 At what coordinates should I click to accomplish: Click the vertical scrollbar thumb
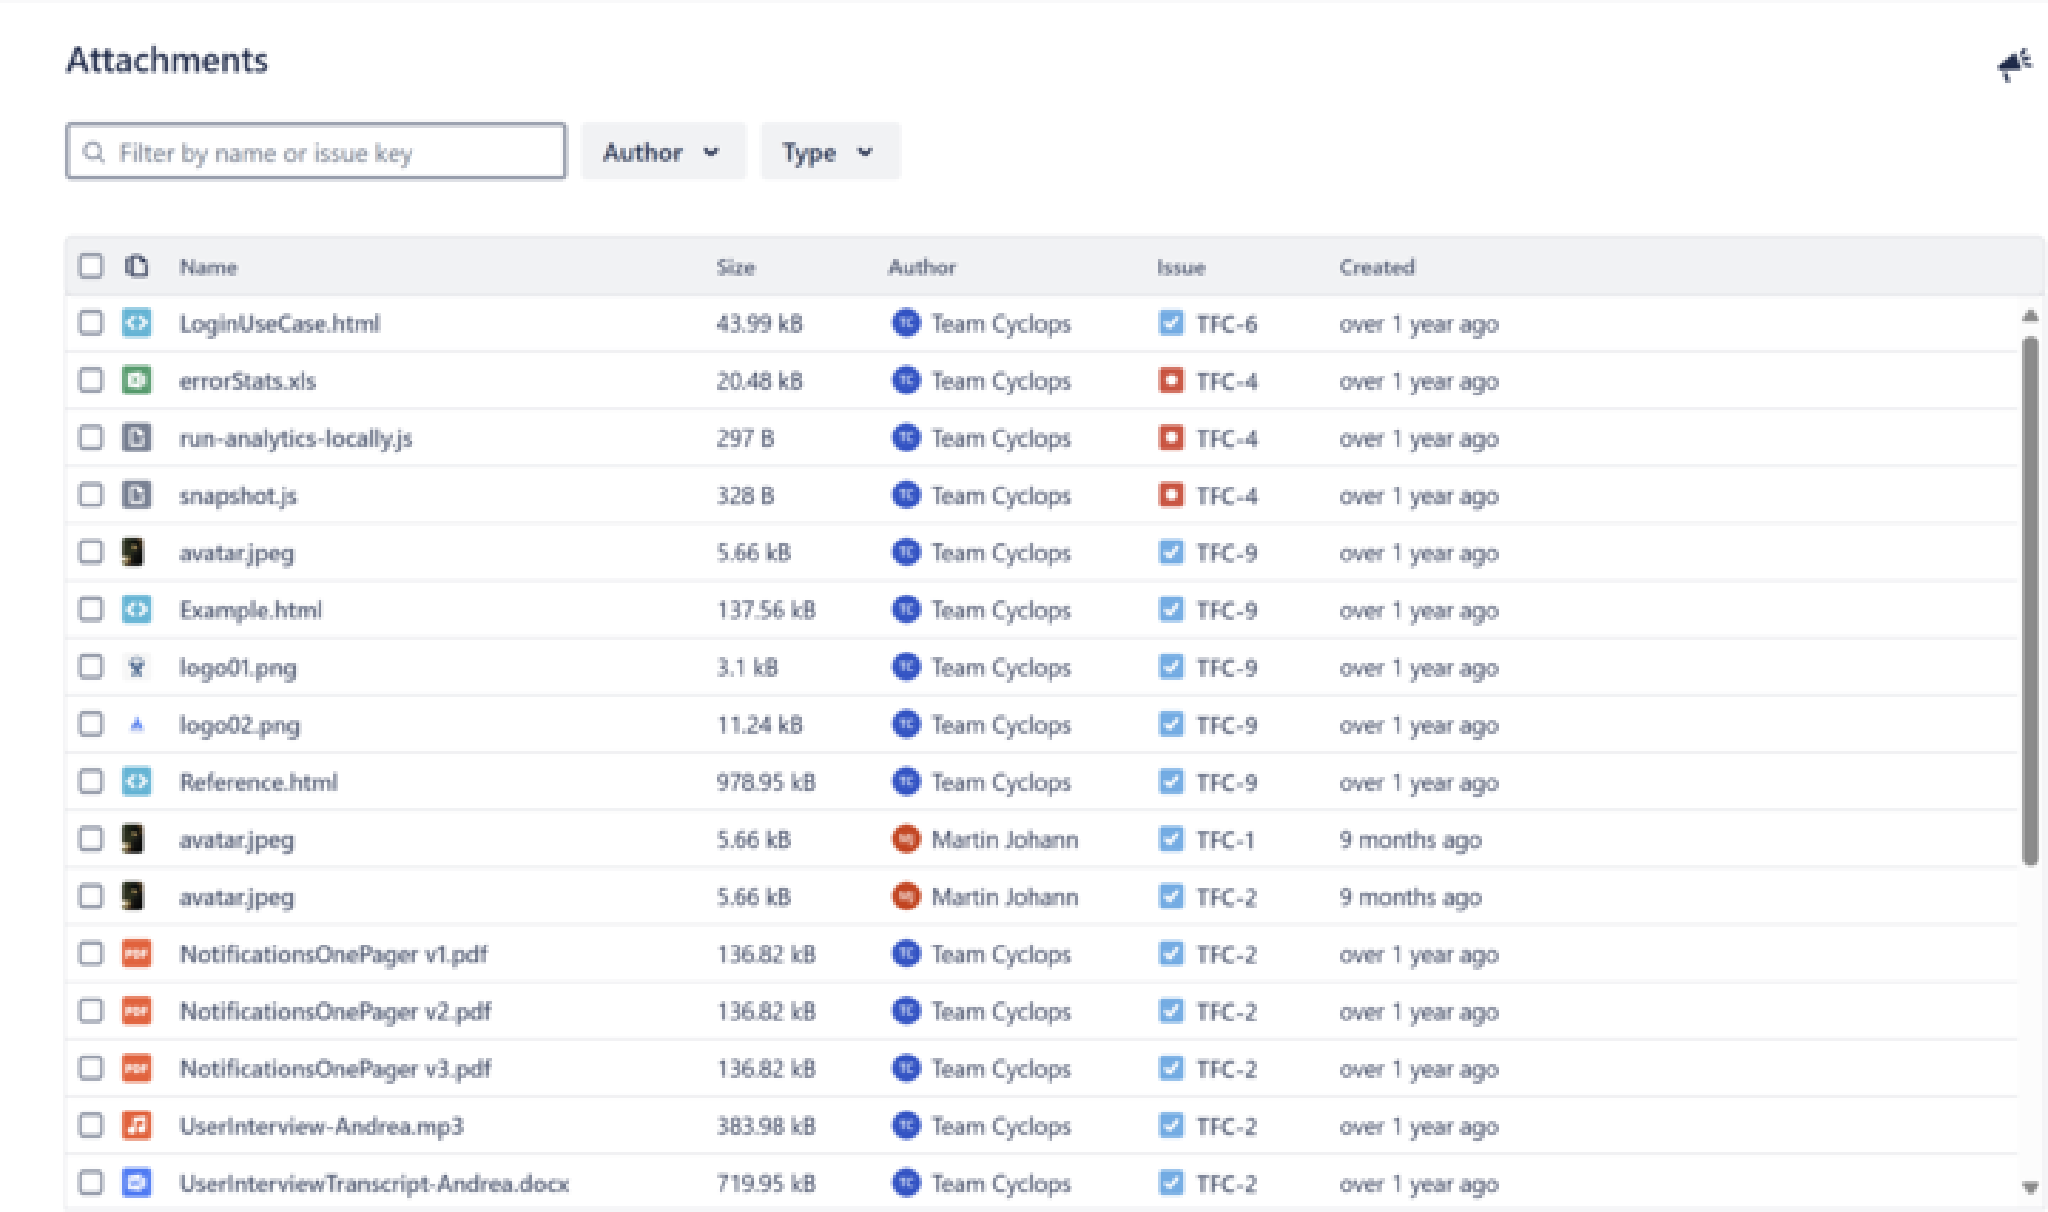pos(2029,600)
